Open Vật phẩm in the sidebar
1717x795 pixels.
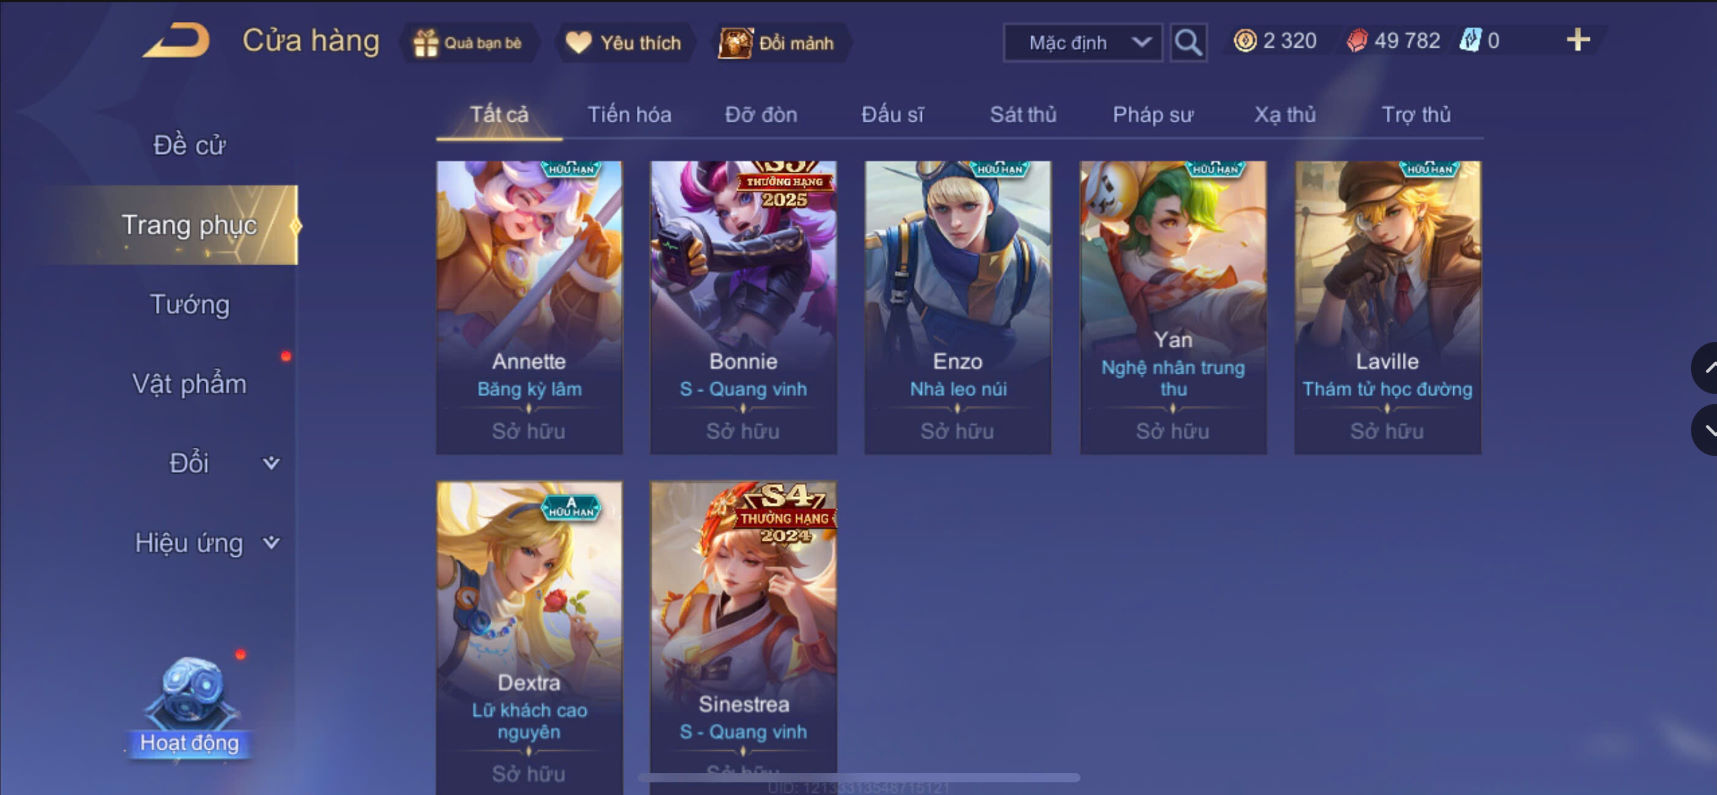(x=189, y=384)
